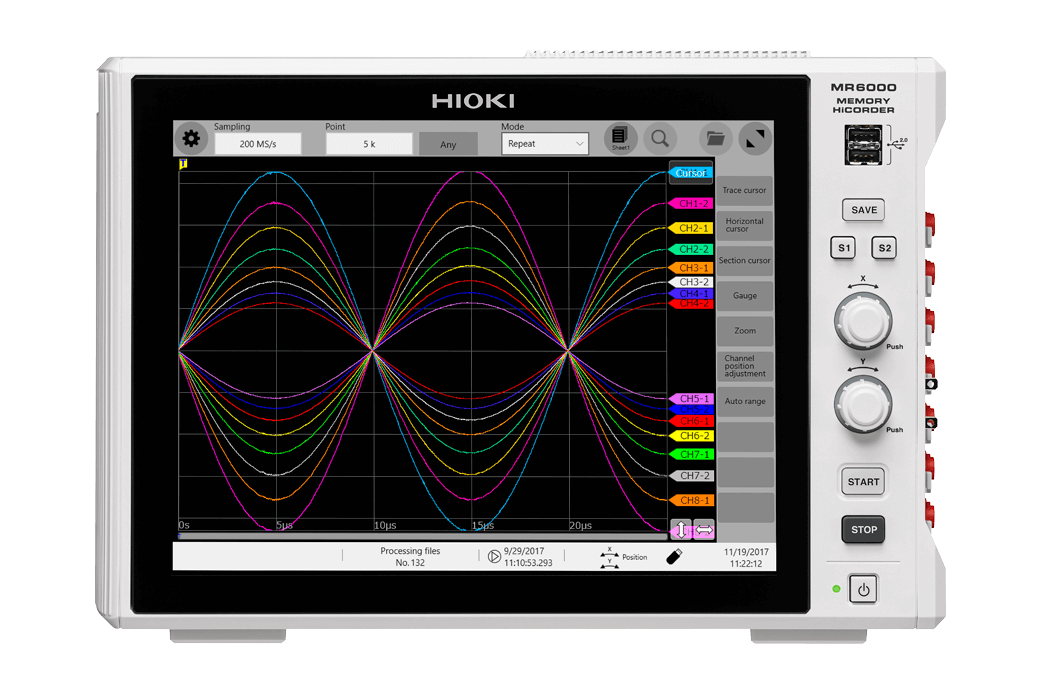Select the CH7-2 channel marker
This screenshot has width=1040, height=694.
(x=691, y=476)
